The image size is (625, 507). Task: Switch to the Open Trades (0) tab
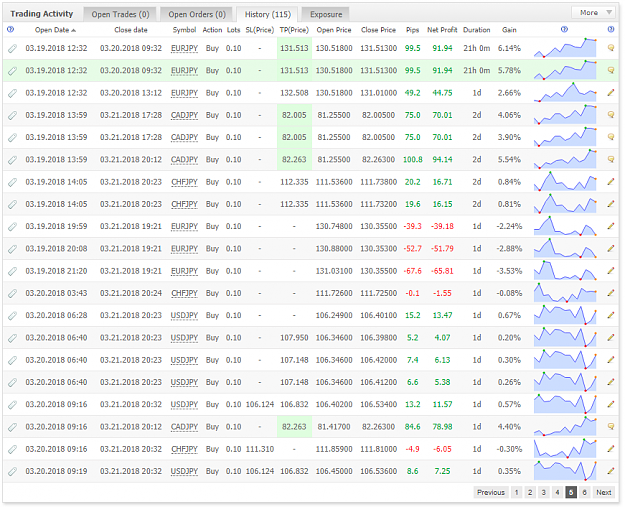pos(120,14)
